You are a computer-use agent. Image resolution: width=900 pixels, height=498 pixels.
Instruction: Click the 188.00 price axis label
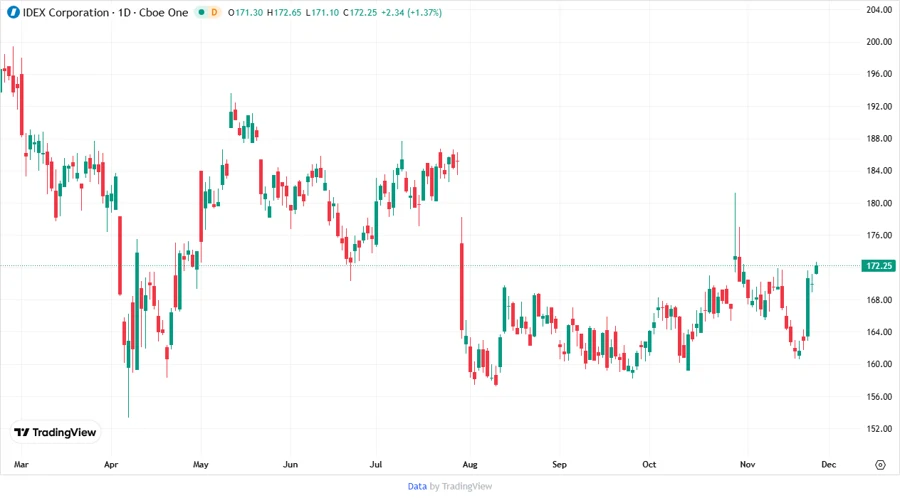point(879,139)
